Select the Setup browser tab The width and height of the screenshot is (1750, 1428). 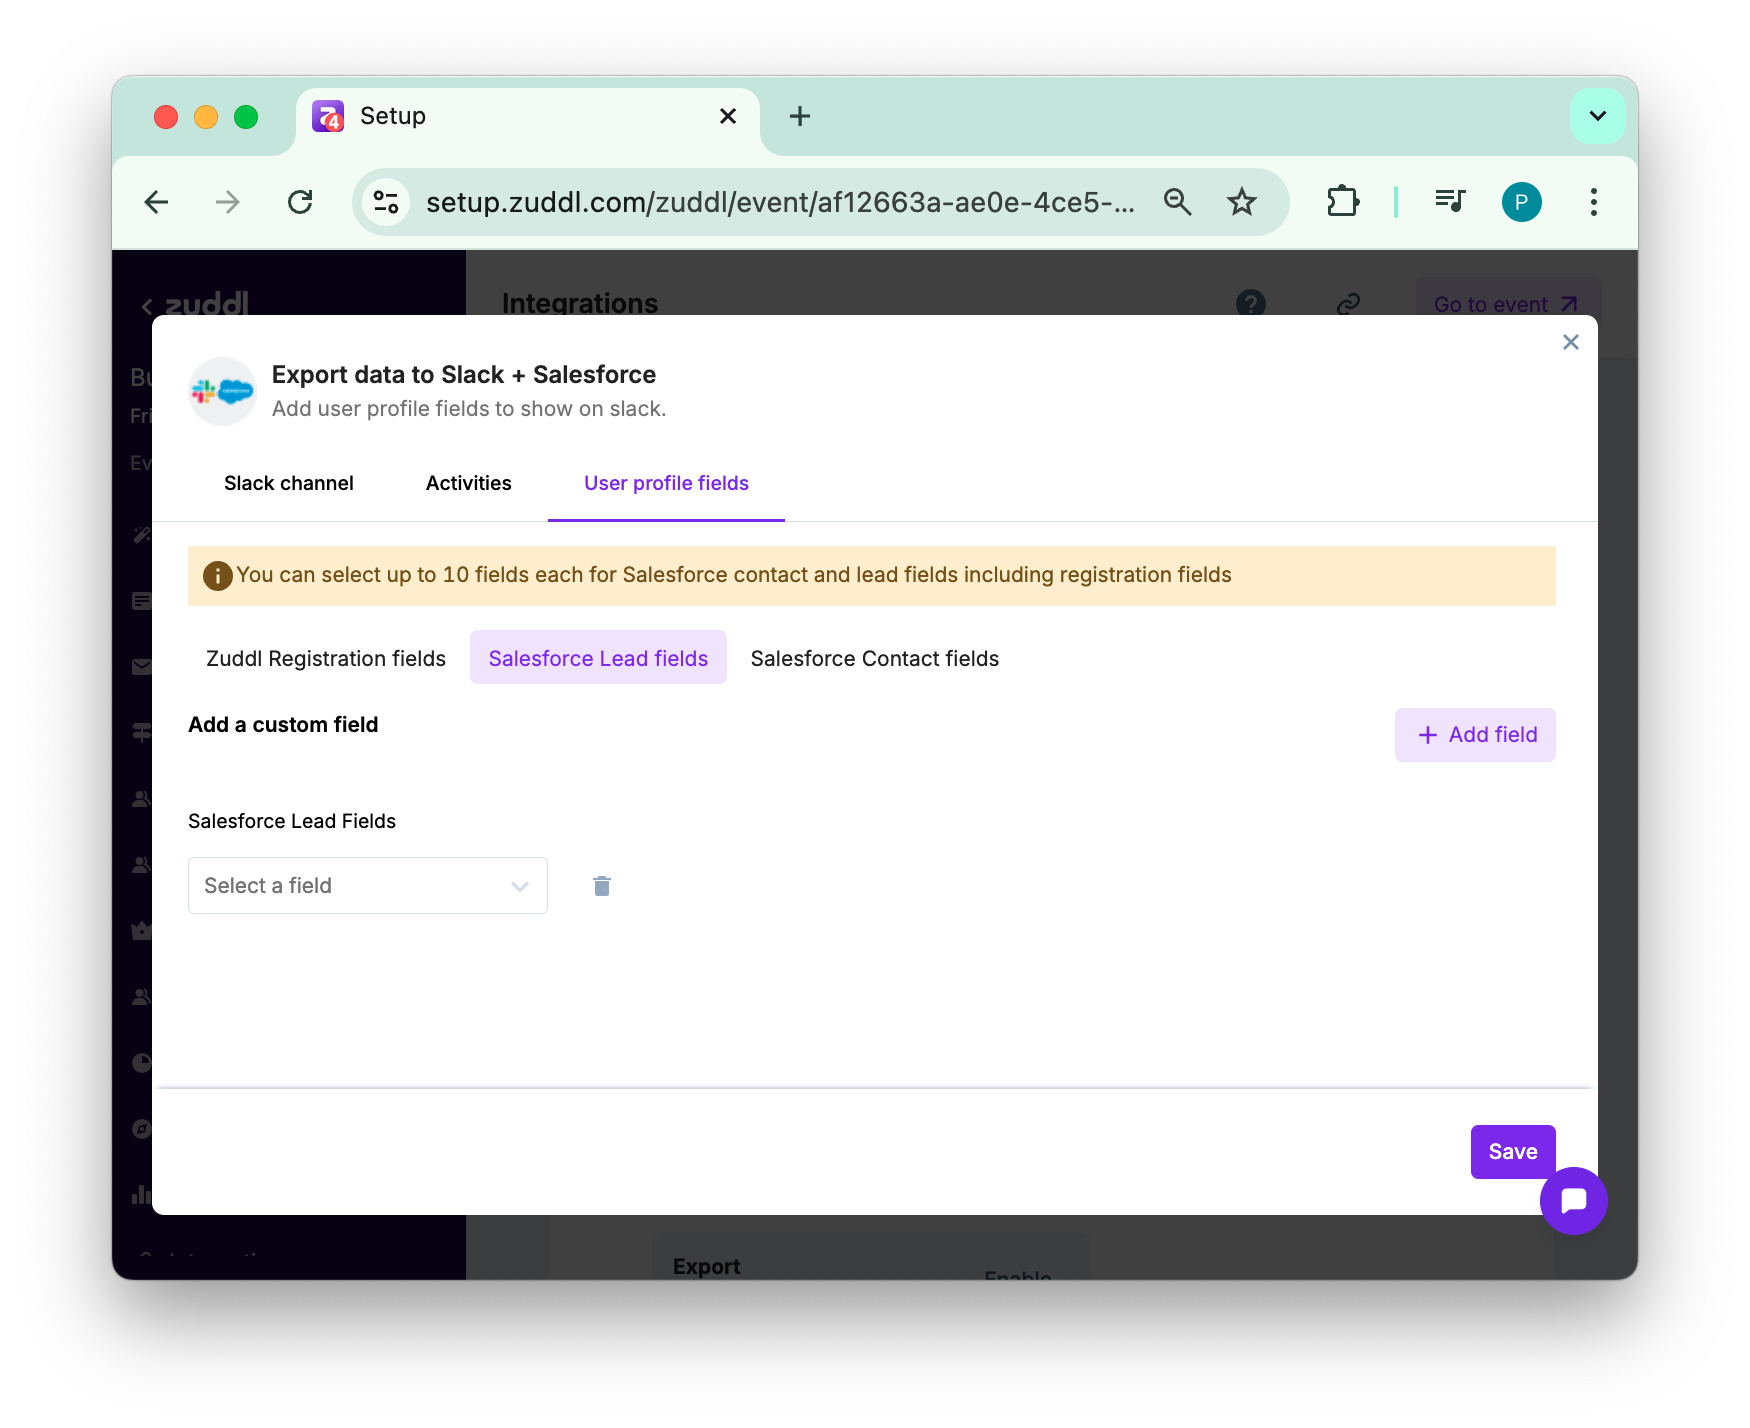[528, 116]
